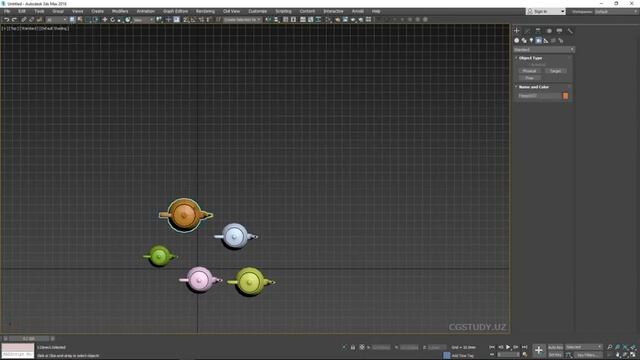
Task: Toggle Key Mode below playback controls
Action: 492,355
